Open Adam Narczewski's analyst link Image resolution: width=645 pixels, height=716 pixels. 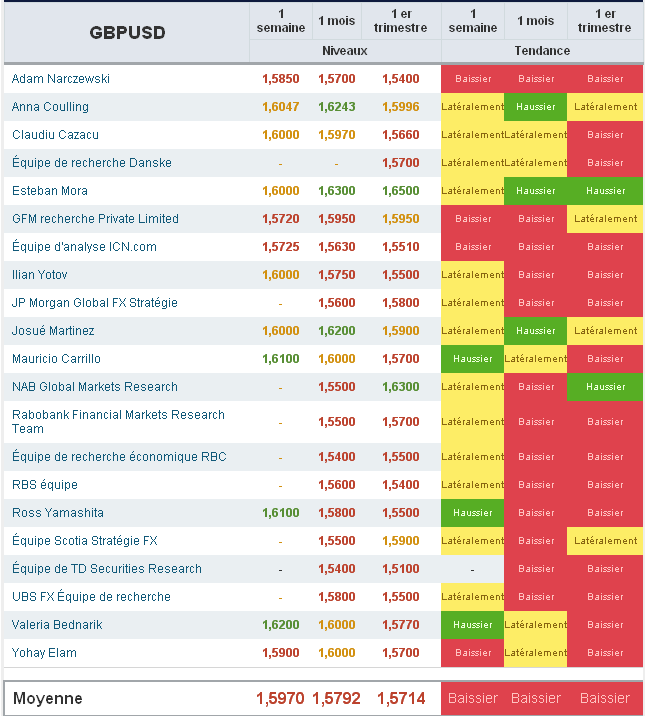pyautogui.click(x=61, y=79)
